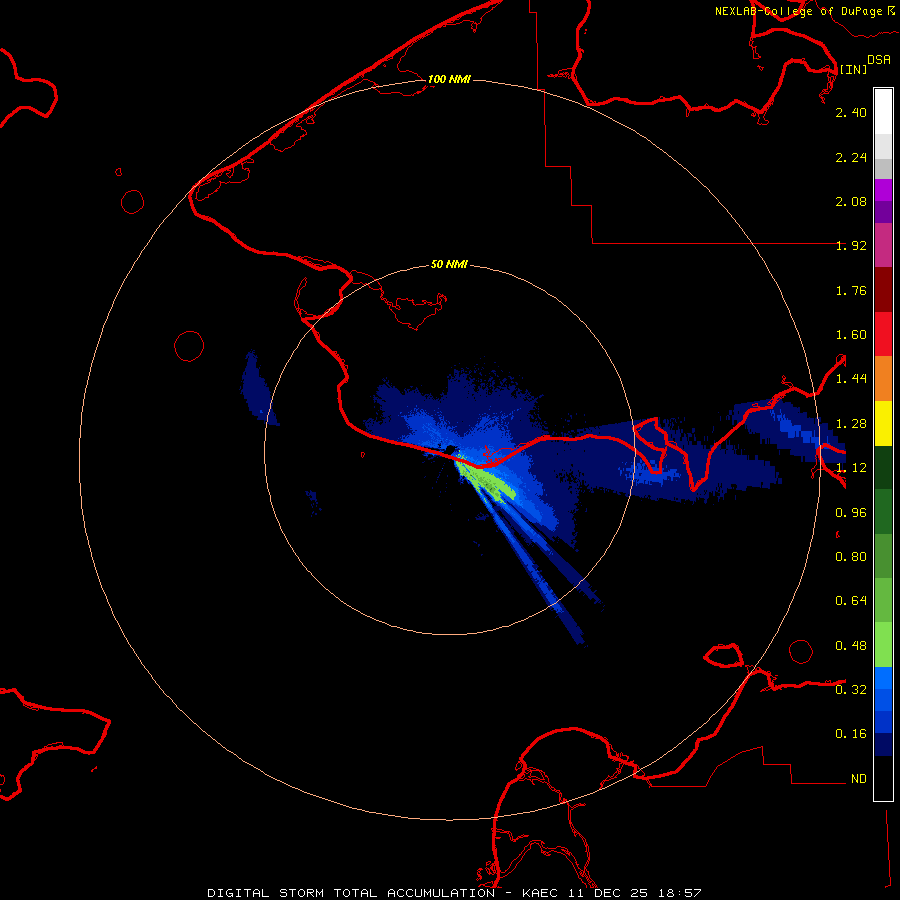The height and width of the screenshot is (900, 900).
Task: Select the dark purple legend swatch below 2.08
Action: click(883, 212)
